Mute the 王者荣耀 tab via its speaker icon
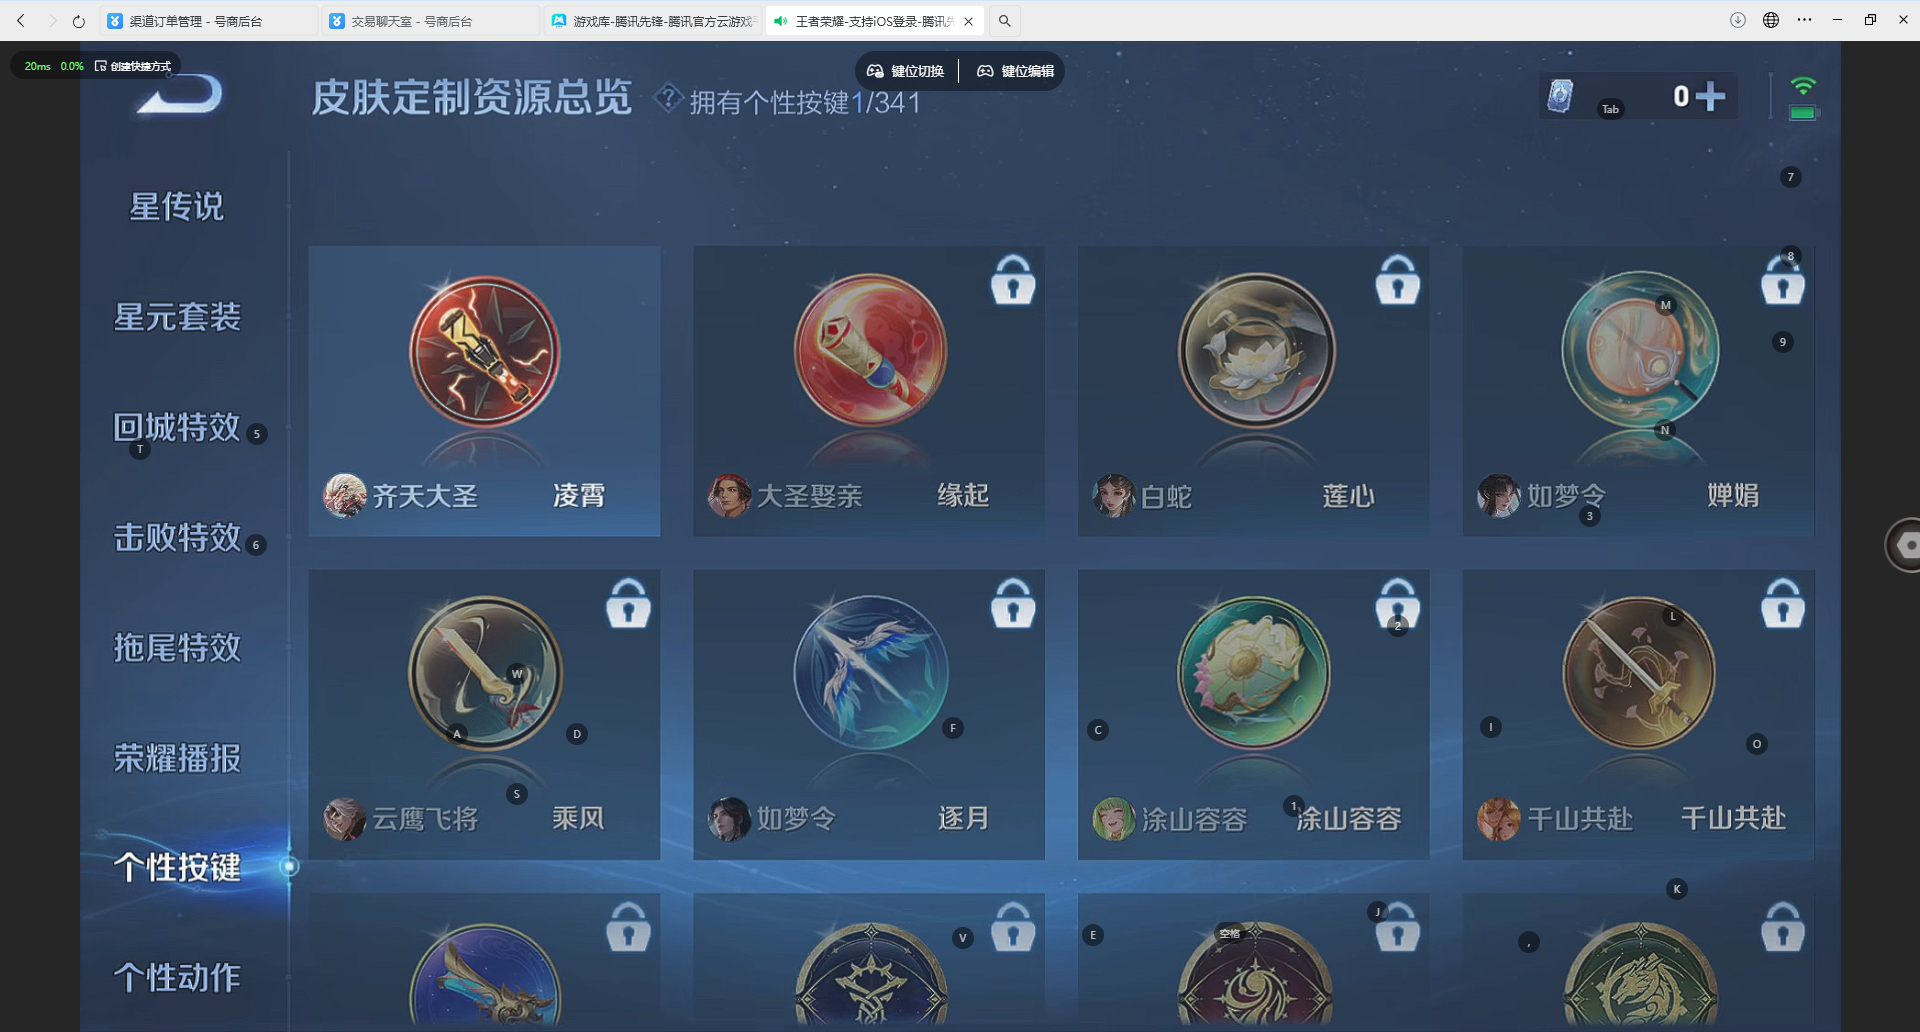The image size is (1920, 1032). point(781,20)
